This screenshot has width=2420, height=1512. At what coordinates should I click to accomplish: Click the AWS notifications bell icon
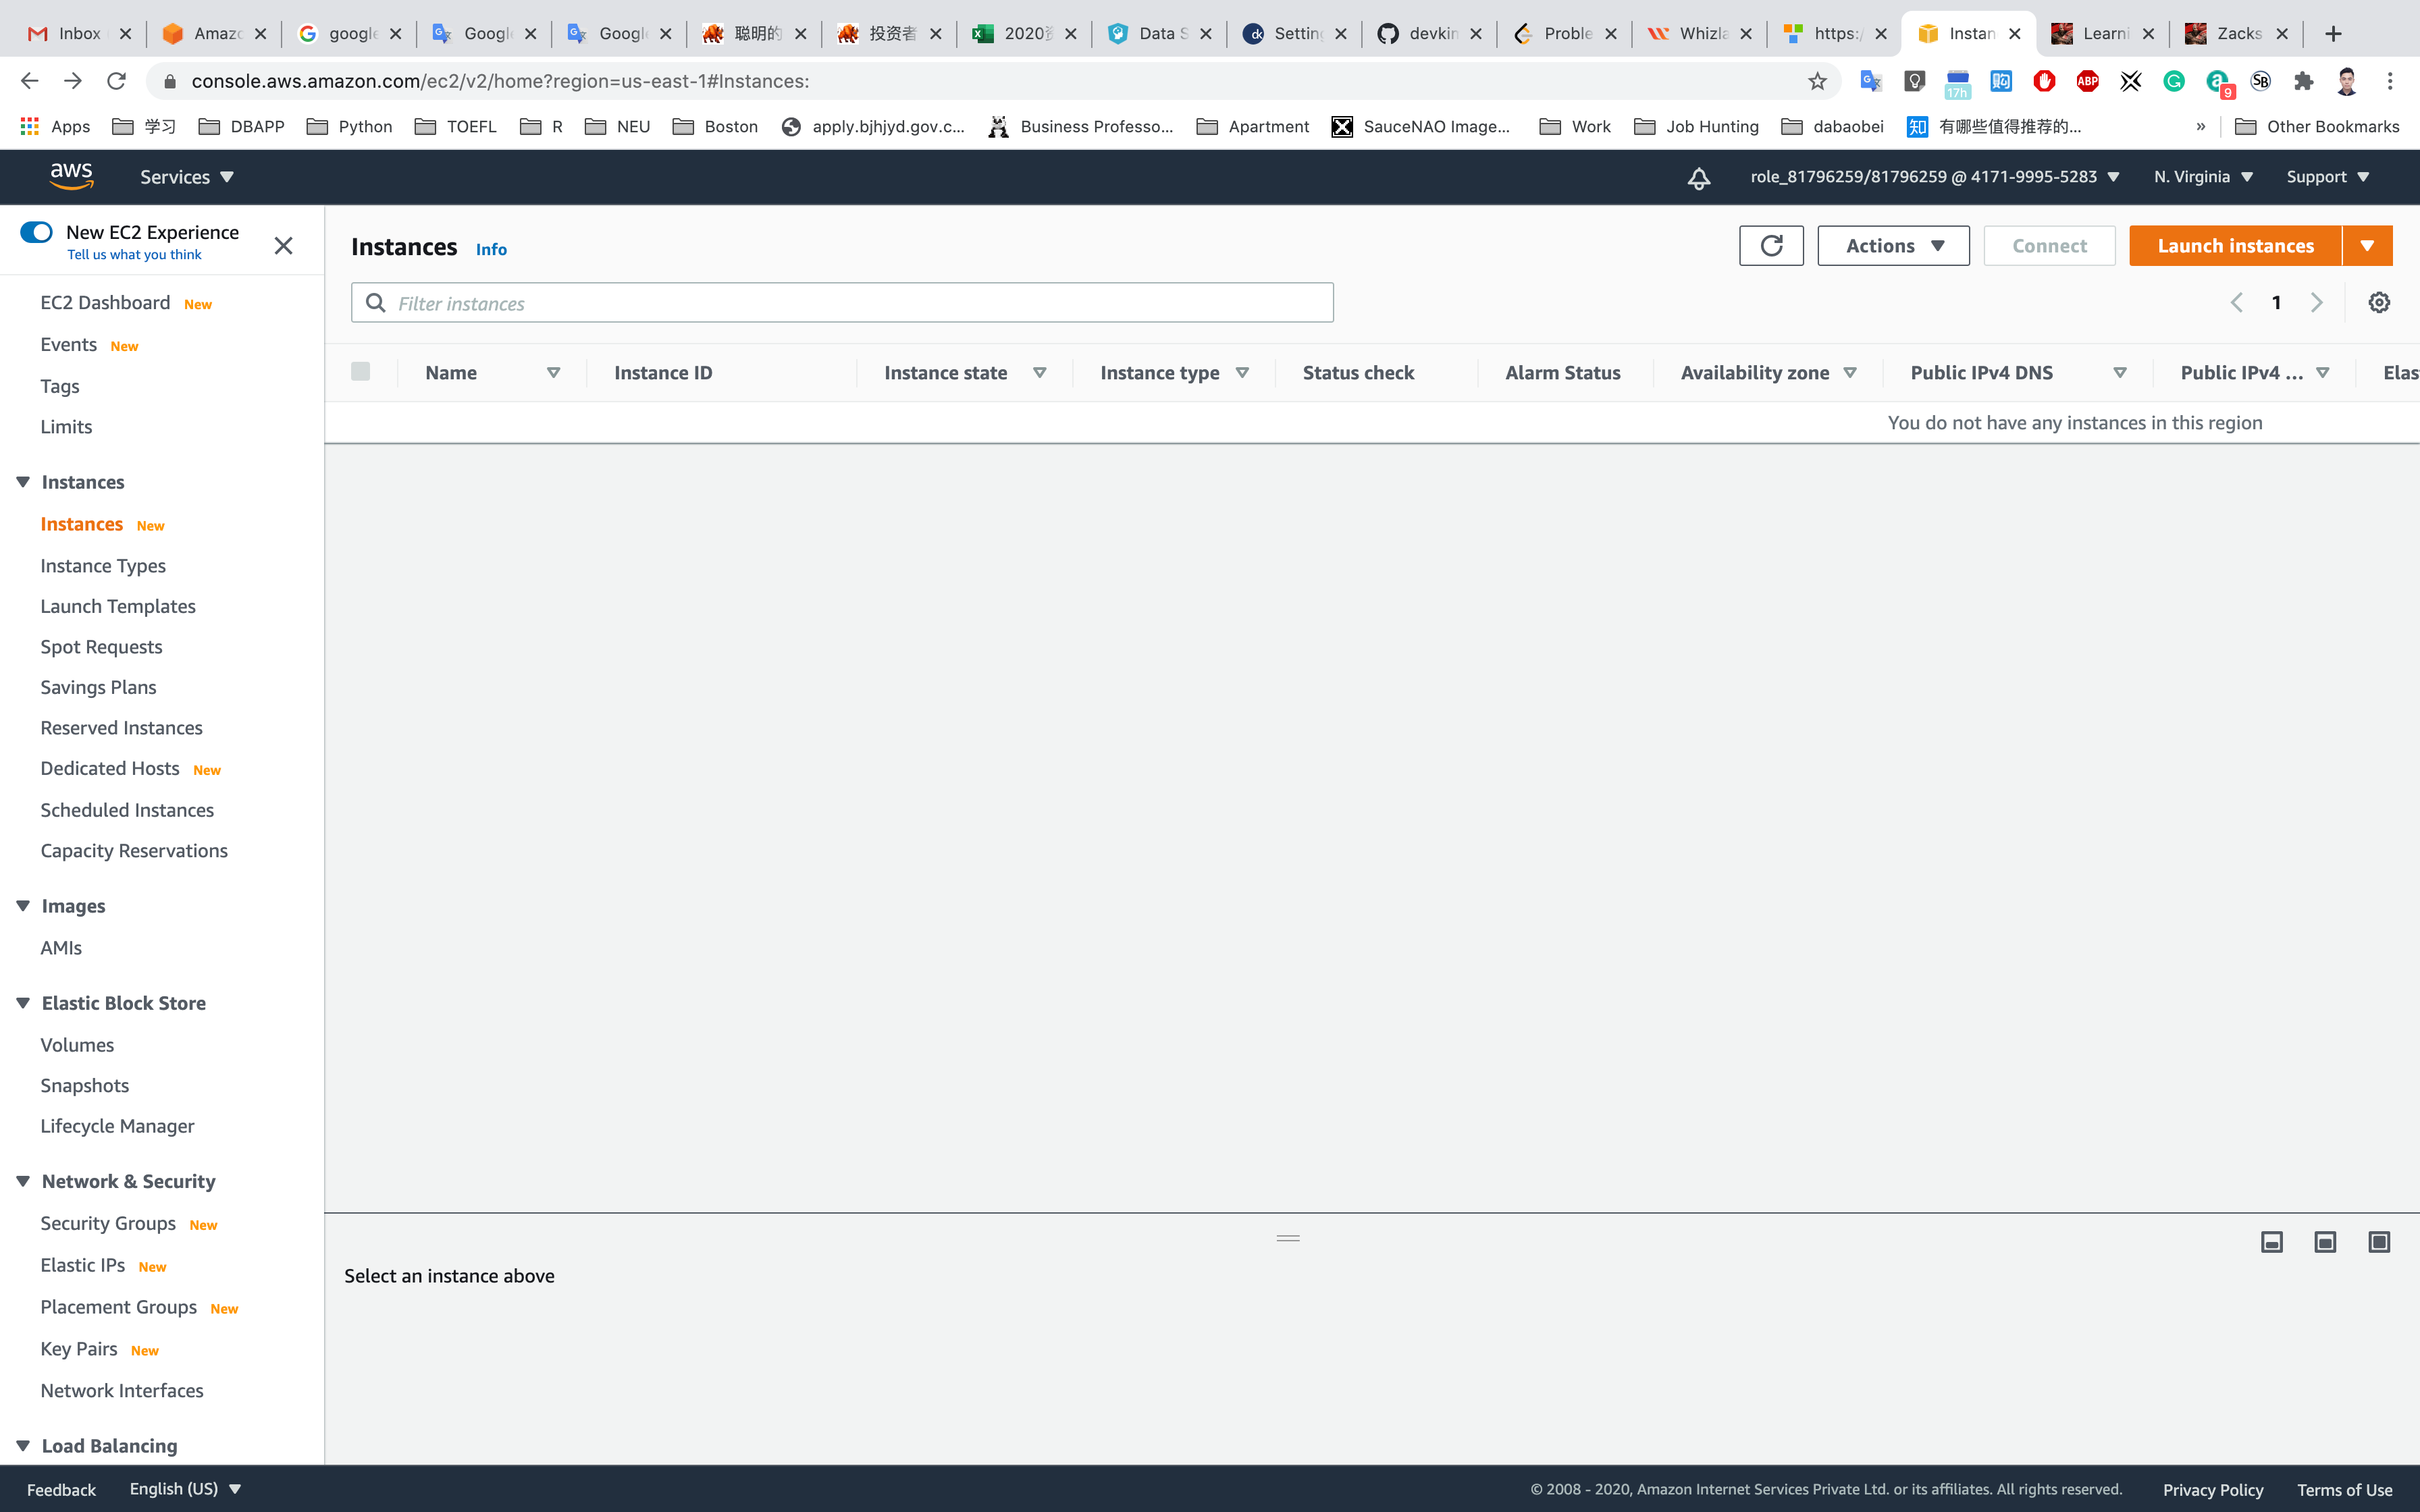[1698, 178]
